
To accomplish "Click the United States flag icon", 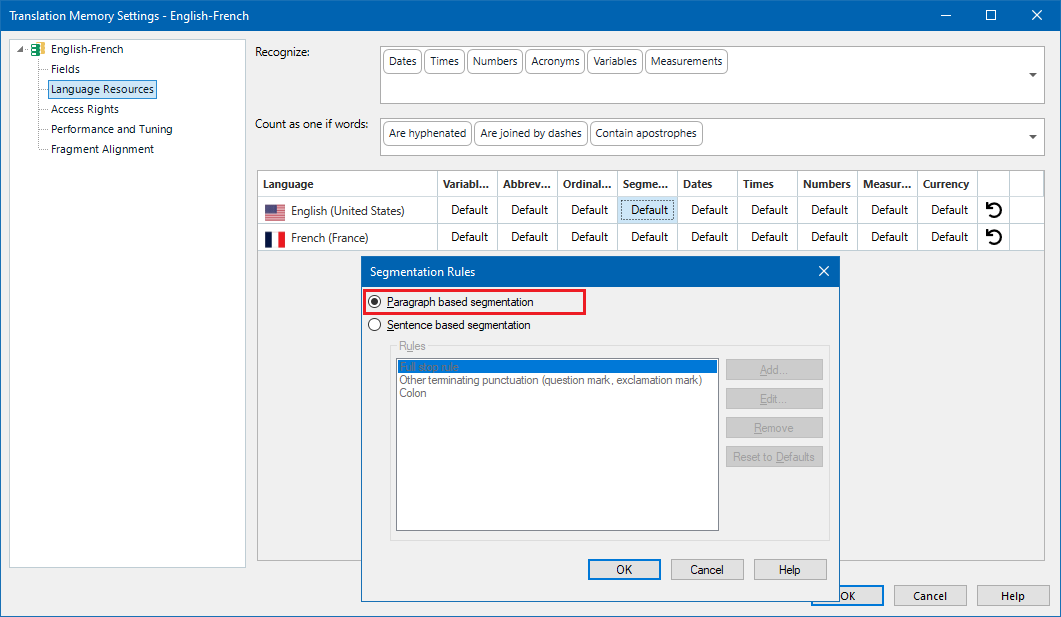I will pyautogui.click(x=275, y=212).
